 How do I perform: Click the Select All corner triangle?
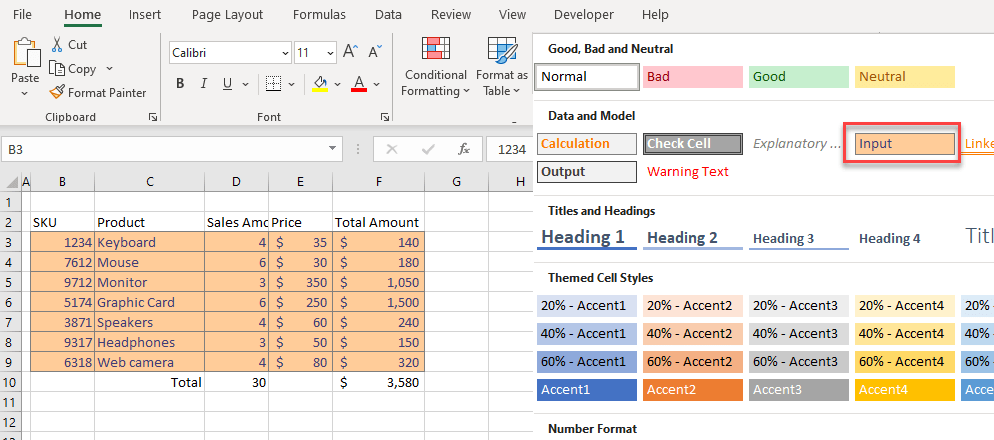click(11, 183)
